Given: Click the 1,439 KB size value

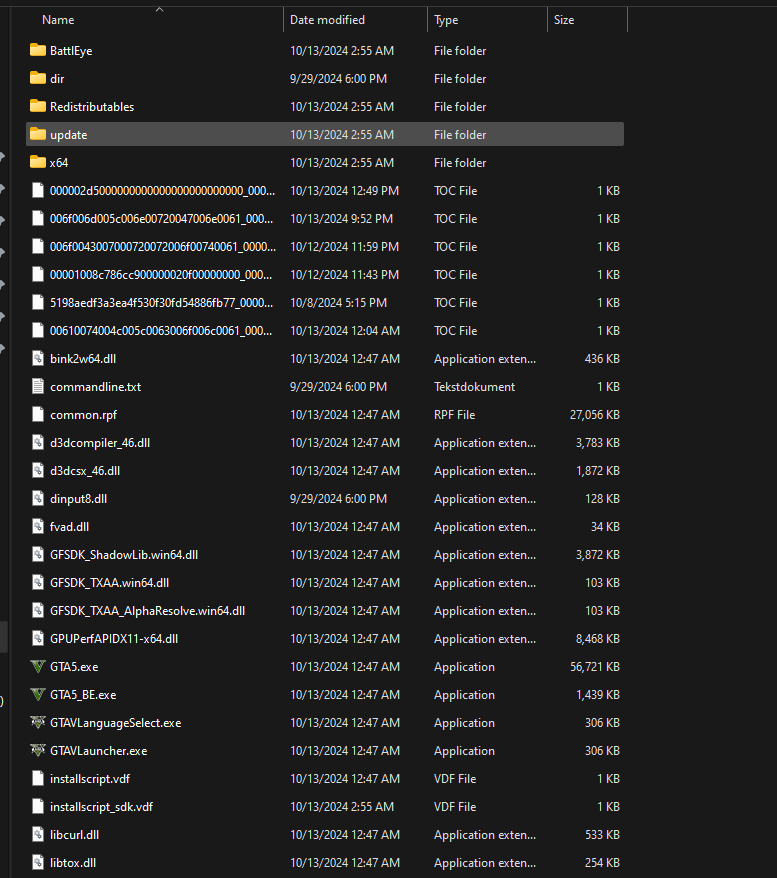Looking at the screenshot, I should (x=597, y=695).
